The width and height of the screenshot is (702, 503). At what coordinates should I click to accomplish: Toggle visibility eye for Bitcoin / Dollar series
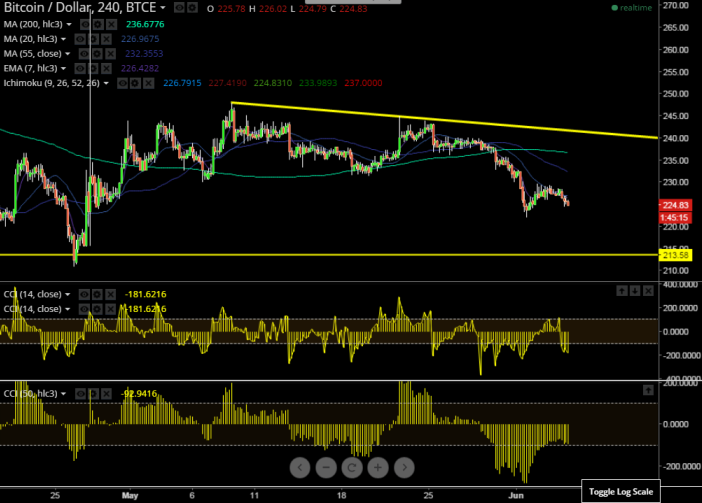[179, 8]
